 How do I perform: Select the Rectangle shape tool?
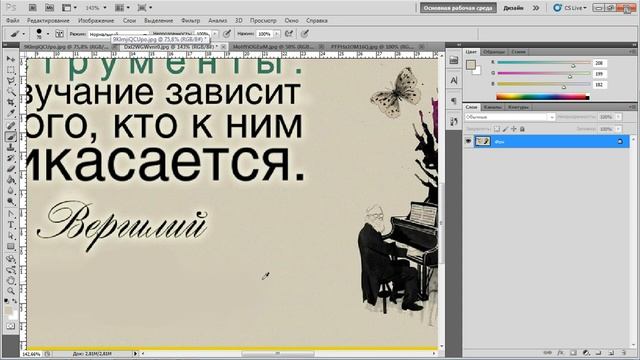(x=11, y=247)
